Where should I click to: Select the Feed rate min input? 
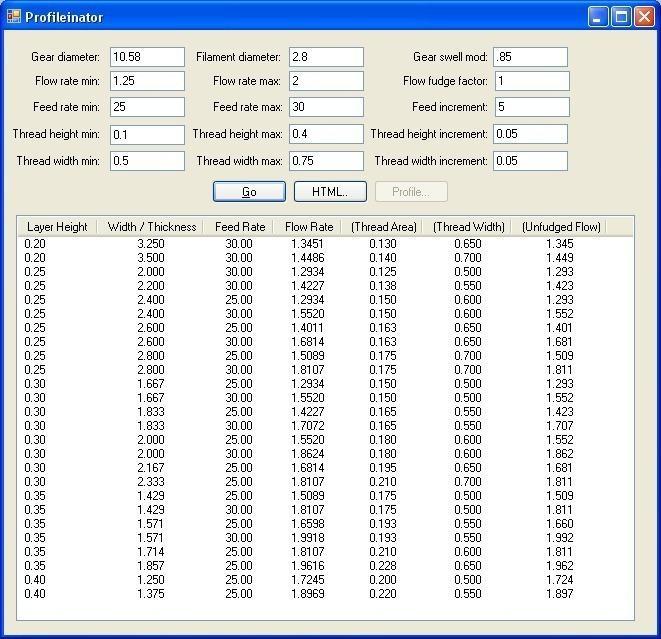(147, 107)
